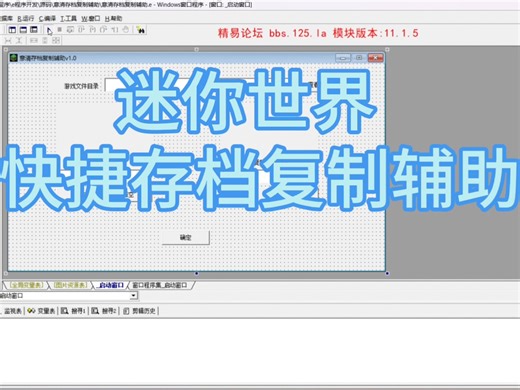Image resolution: width=520 pixels, height=390 pixels.
Task: Click the 确定 button on the form
Action: (x=186, y=238)
